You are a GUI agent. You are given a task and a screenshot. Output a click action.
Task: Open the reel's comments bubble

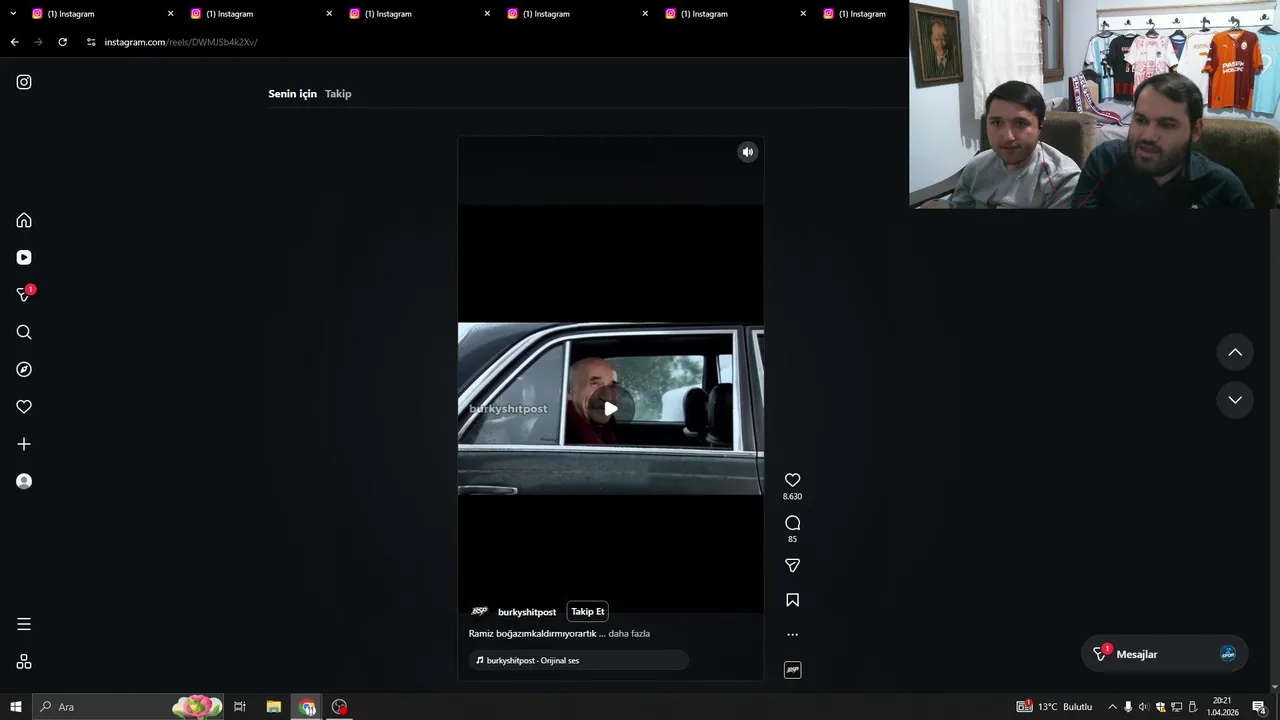pyautogui.click(x=792, y=522)
